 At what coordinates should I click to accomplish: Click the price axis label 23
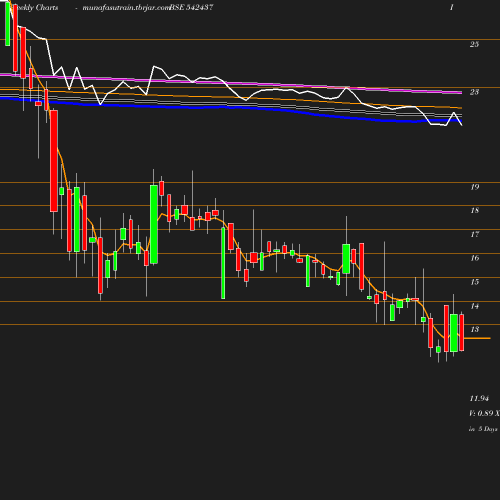pos(474,92)
